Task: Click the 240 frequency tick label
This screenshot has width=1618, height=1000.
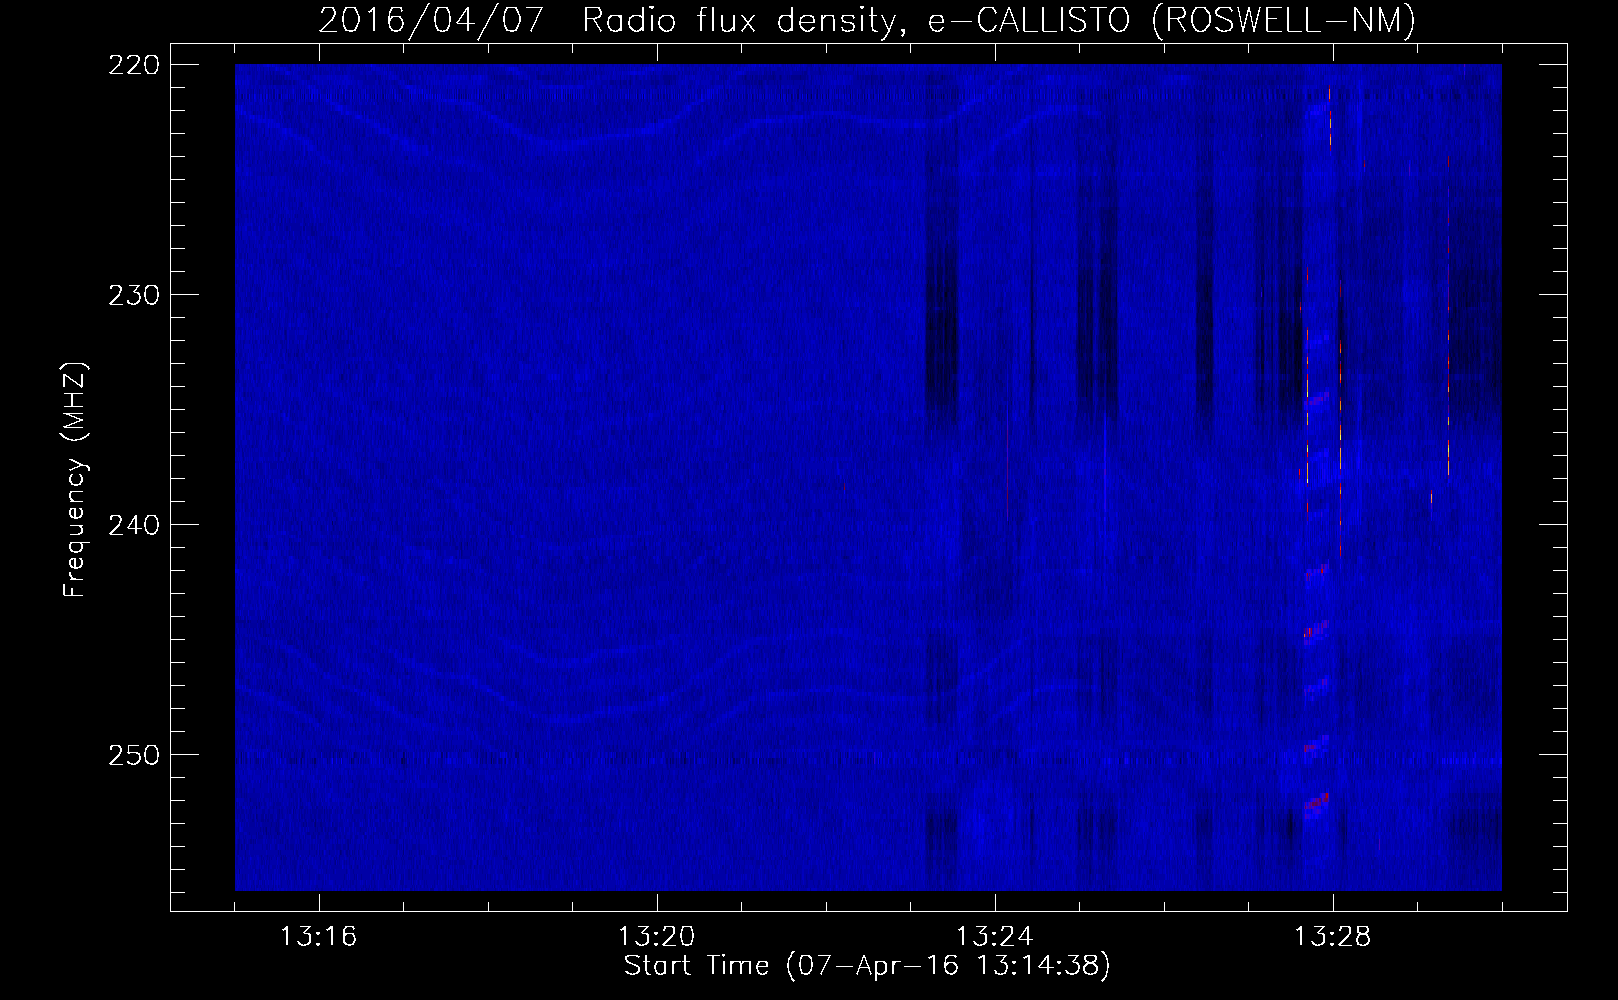Action: (x=133, y=525)
